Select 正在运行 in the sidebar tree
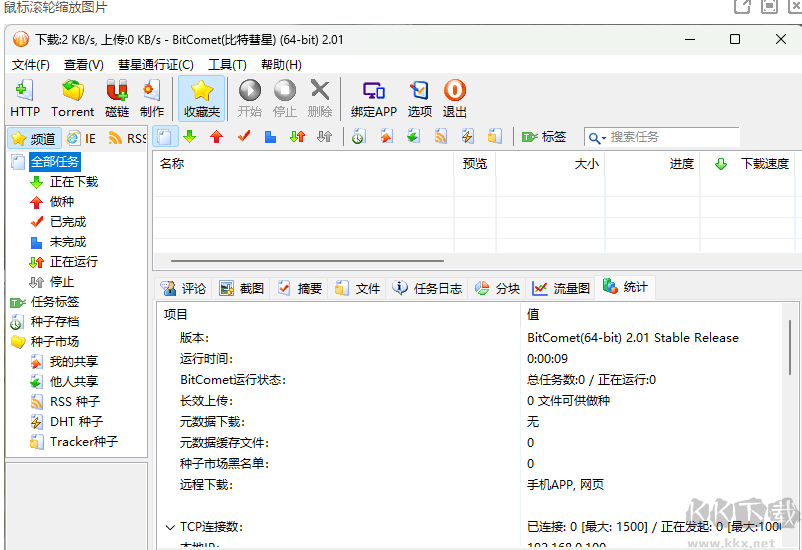Viewport: 802px width, 550px height. click(x=74, y=262)
